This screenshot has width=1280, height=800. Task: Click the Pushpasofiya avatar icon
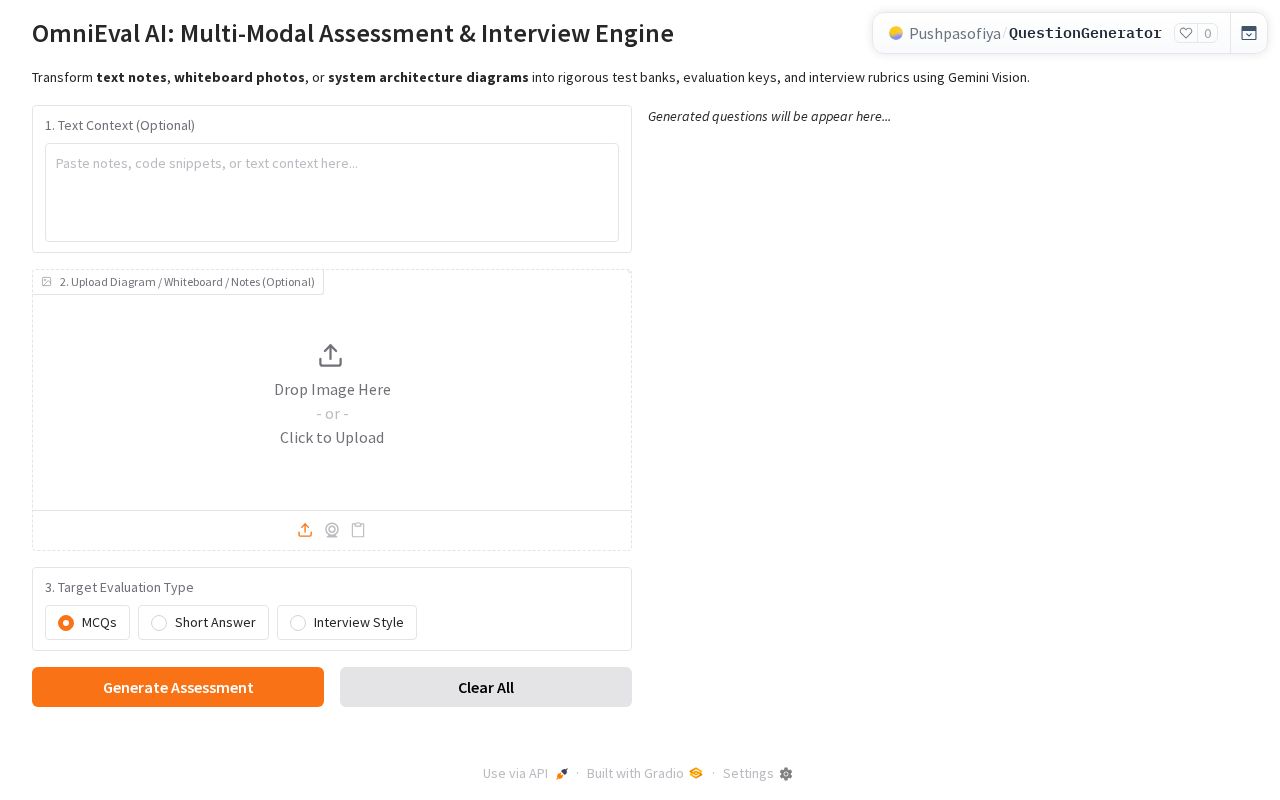[x=896, y=33]
